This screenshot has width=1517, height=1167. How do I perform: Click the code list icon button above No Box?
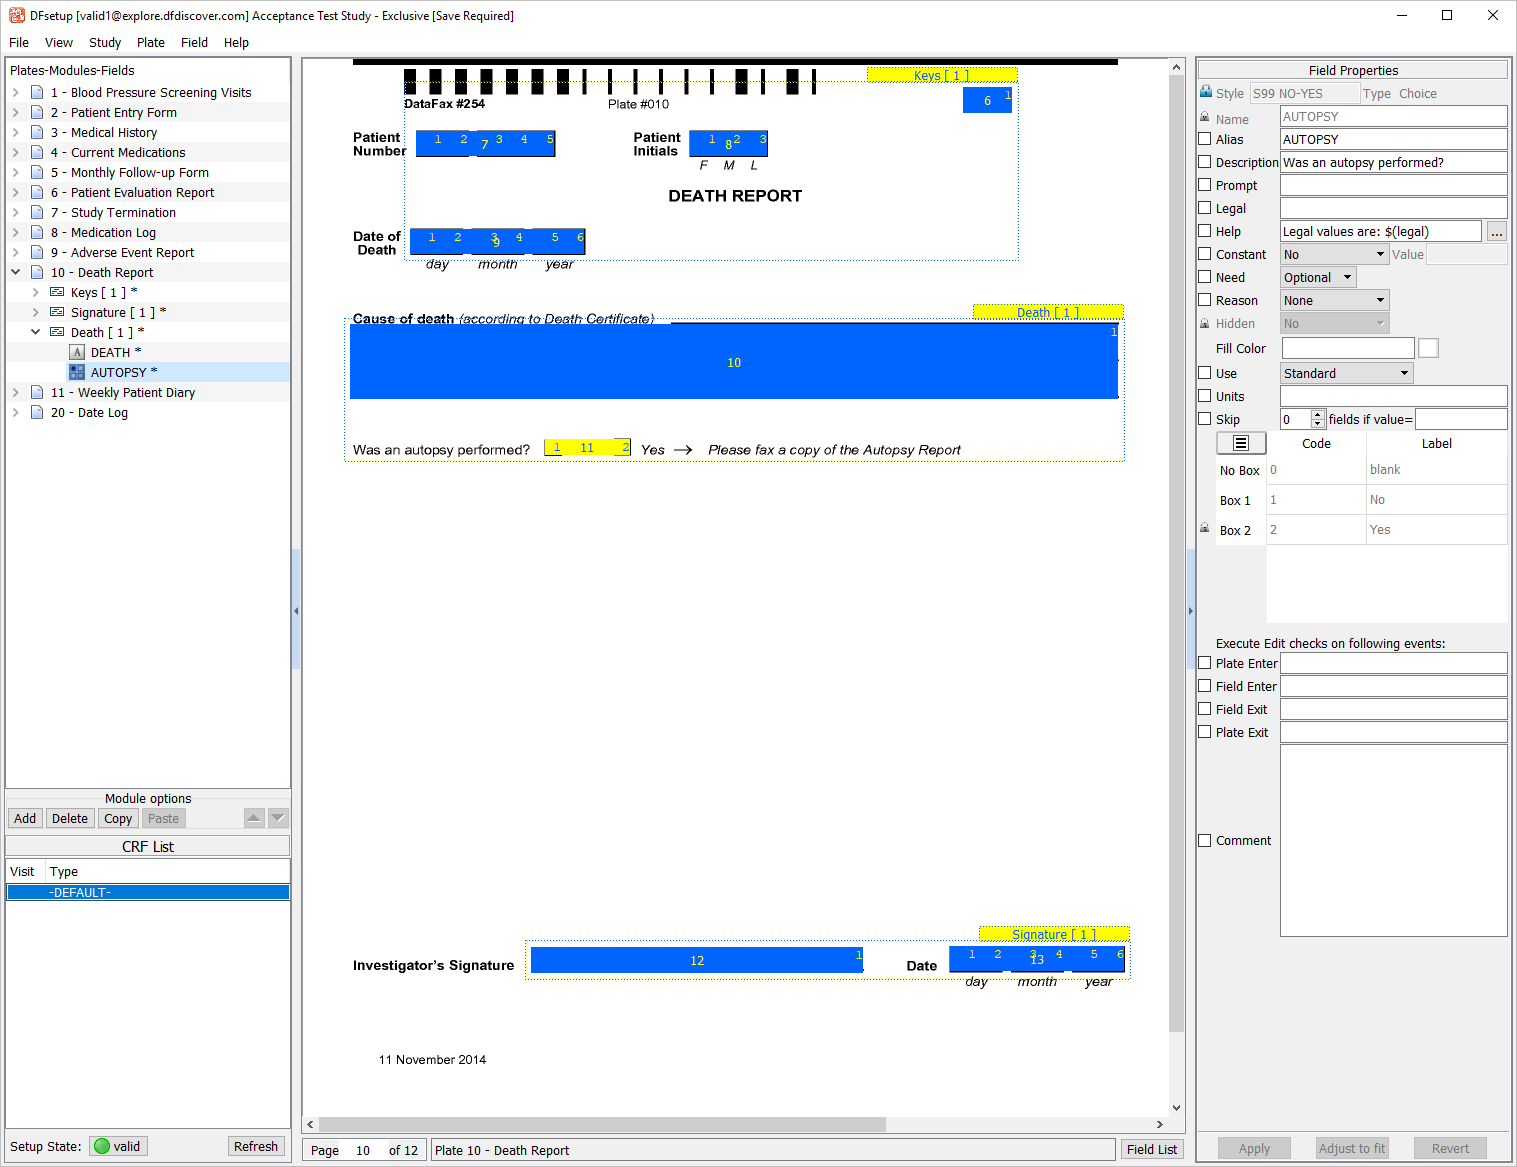click(x=1241, y=443)
